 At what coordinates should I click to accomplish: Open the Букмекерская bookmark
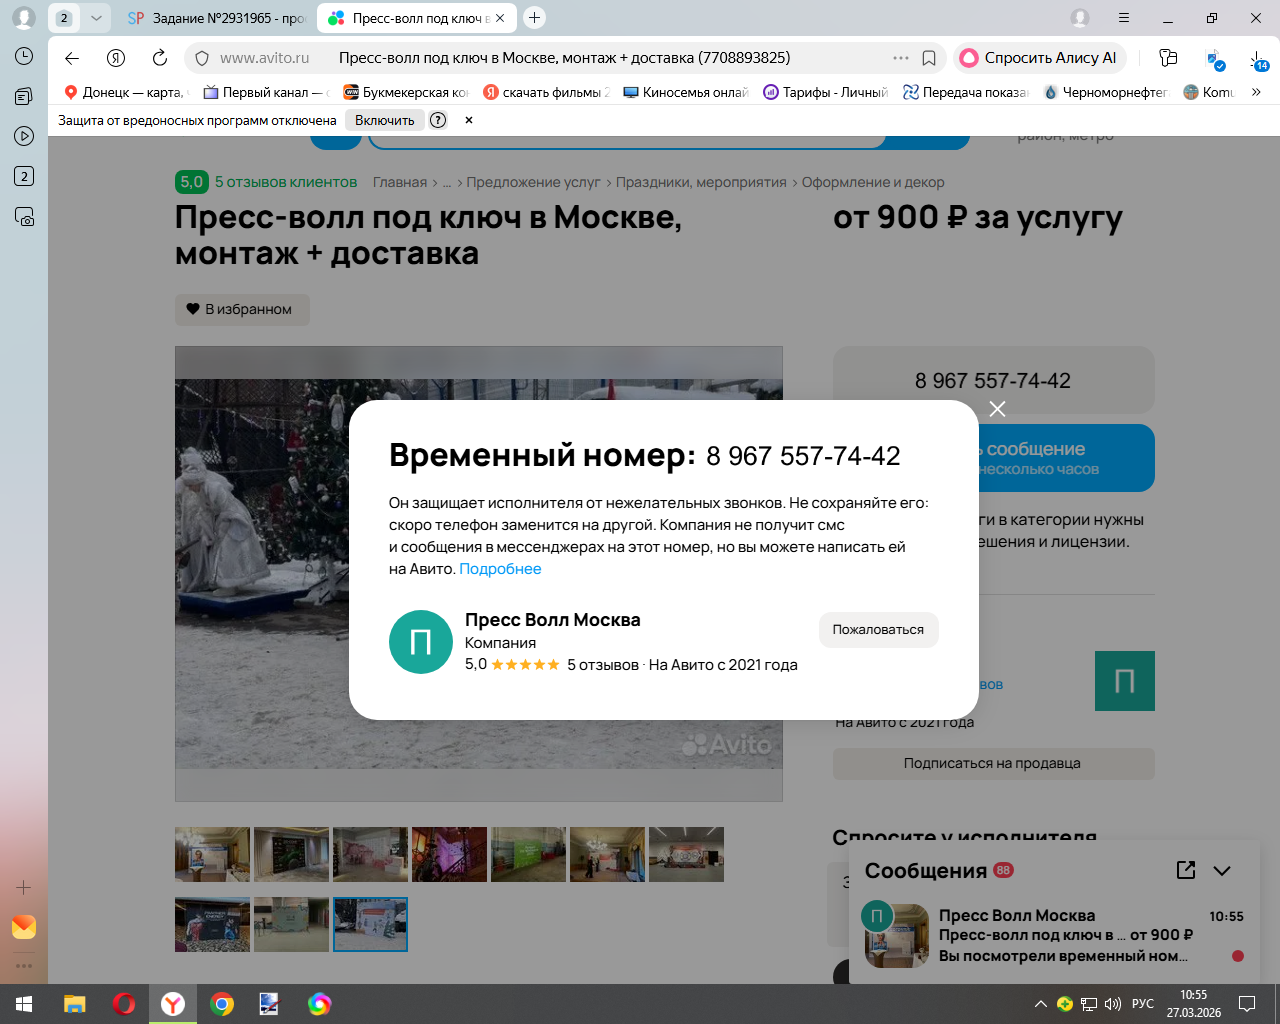406,92
